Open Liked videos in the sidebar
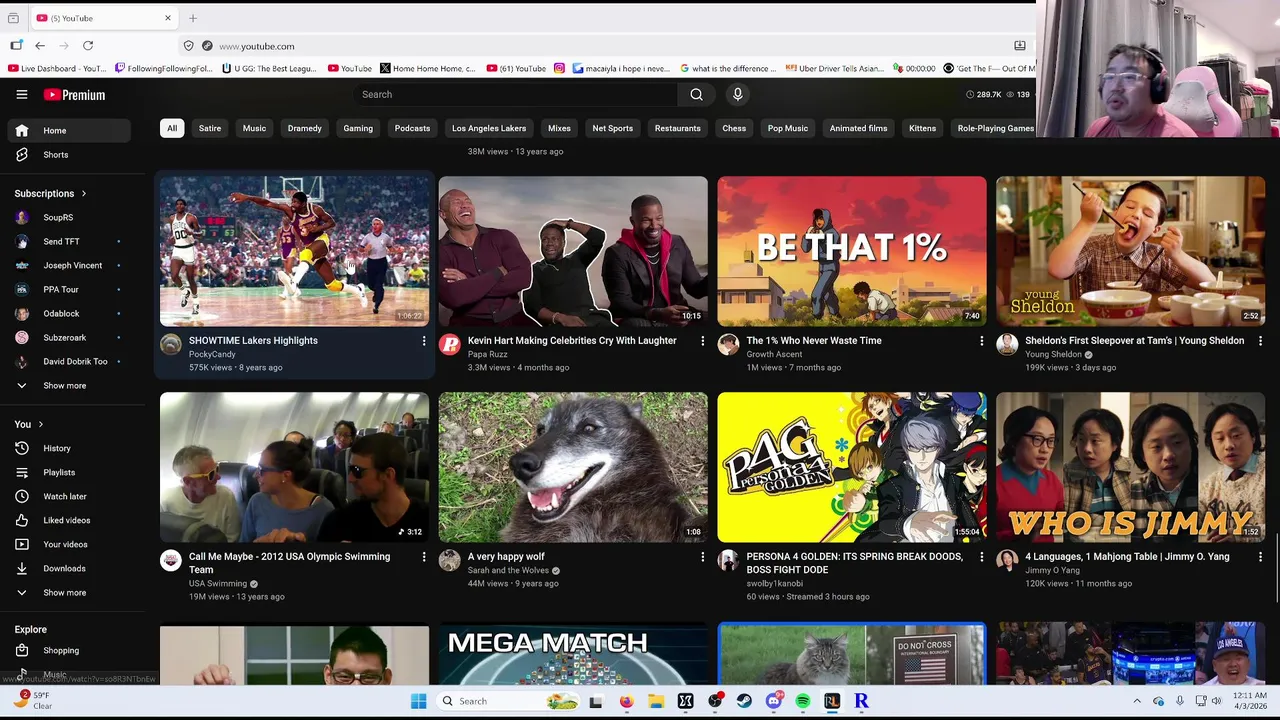 pos(69,520)
